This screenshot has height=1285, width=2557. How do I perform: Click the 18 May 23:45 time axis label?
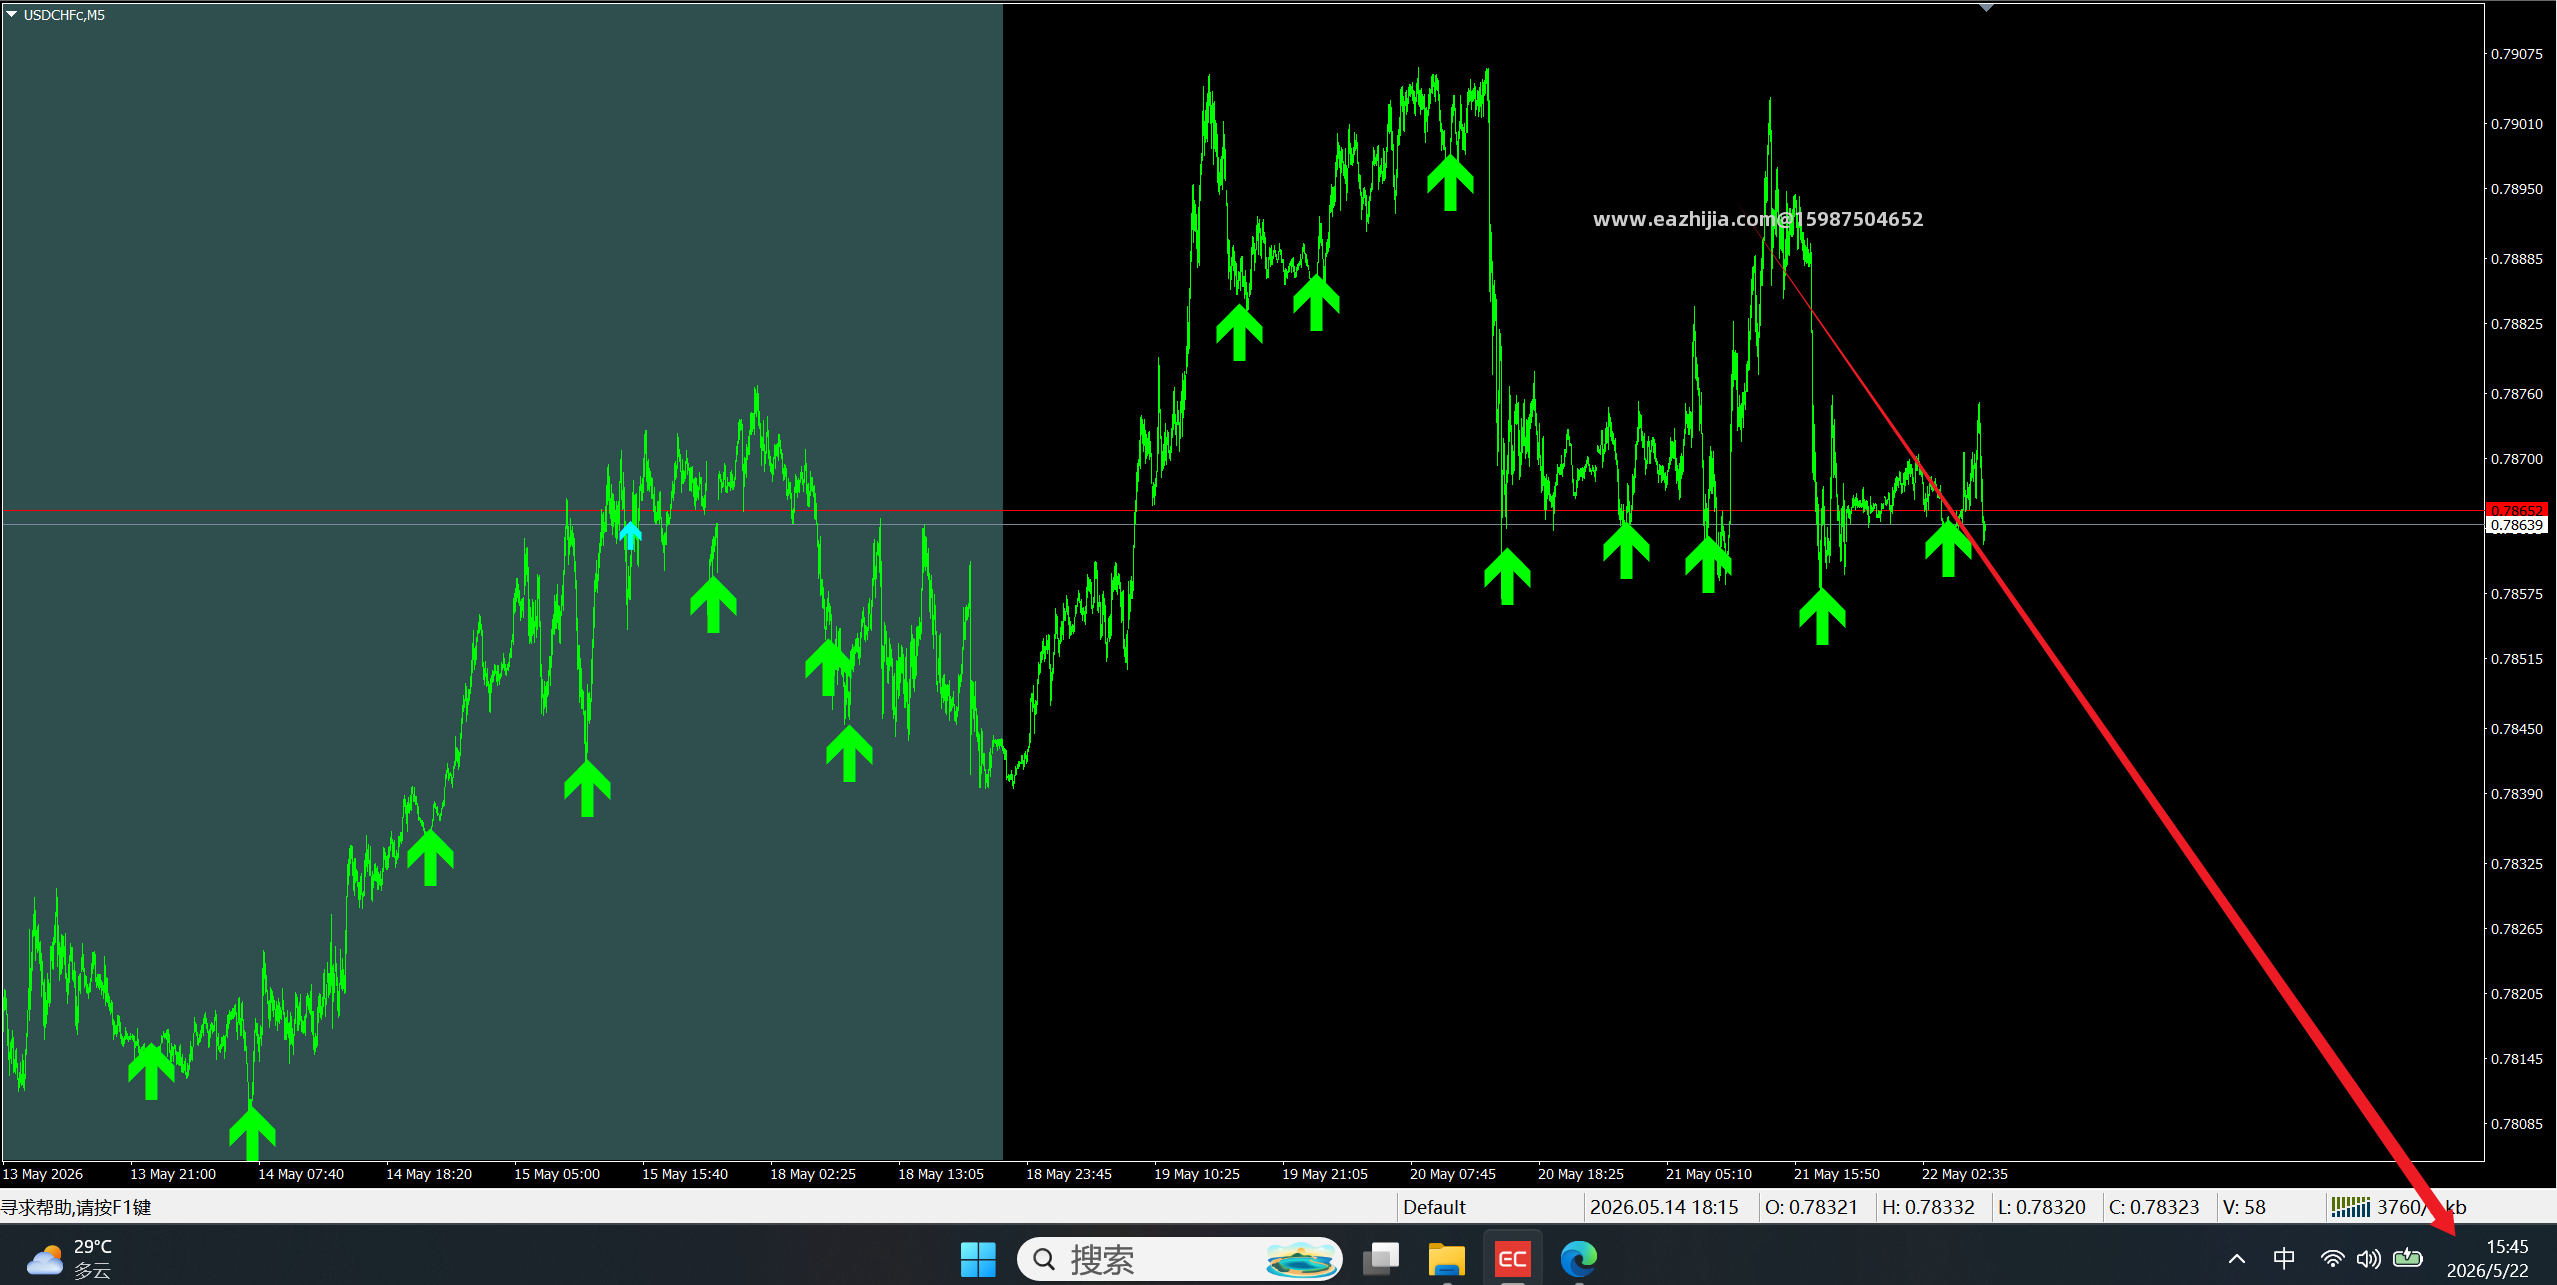click(1069, 1174)
